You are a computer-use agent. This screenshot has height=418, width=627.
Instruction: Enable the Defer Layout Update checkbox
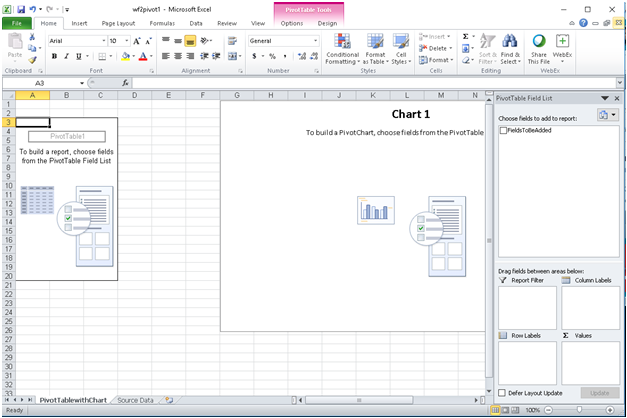coord(502,393)
